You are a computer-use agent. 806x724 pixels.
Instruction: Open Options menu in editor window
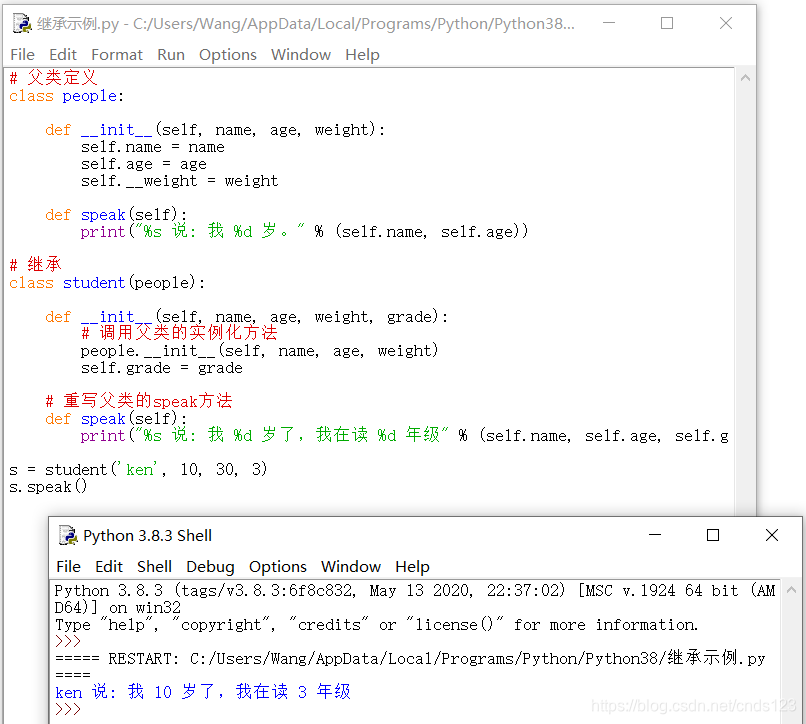click(x=228, y=55)
